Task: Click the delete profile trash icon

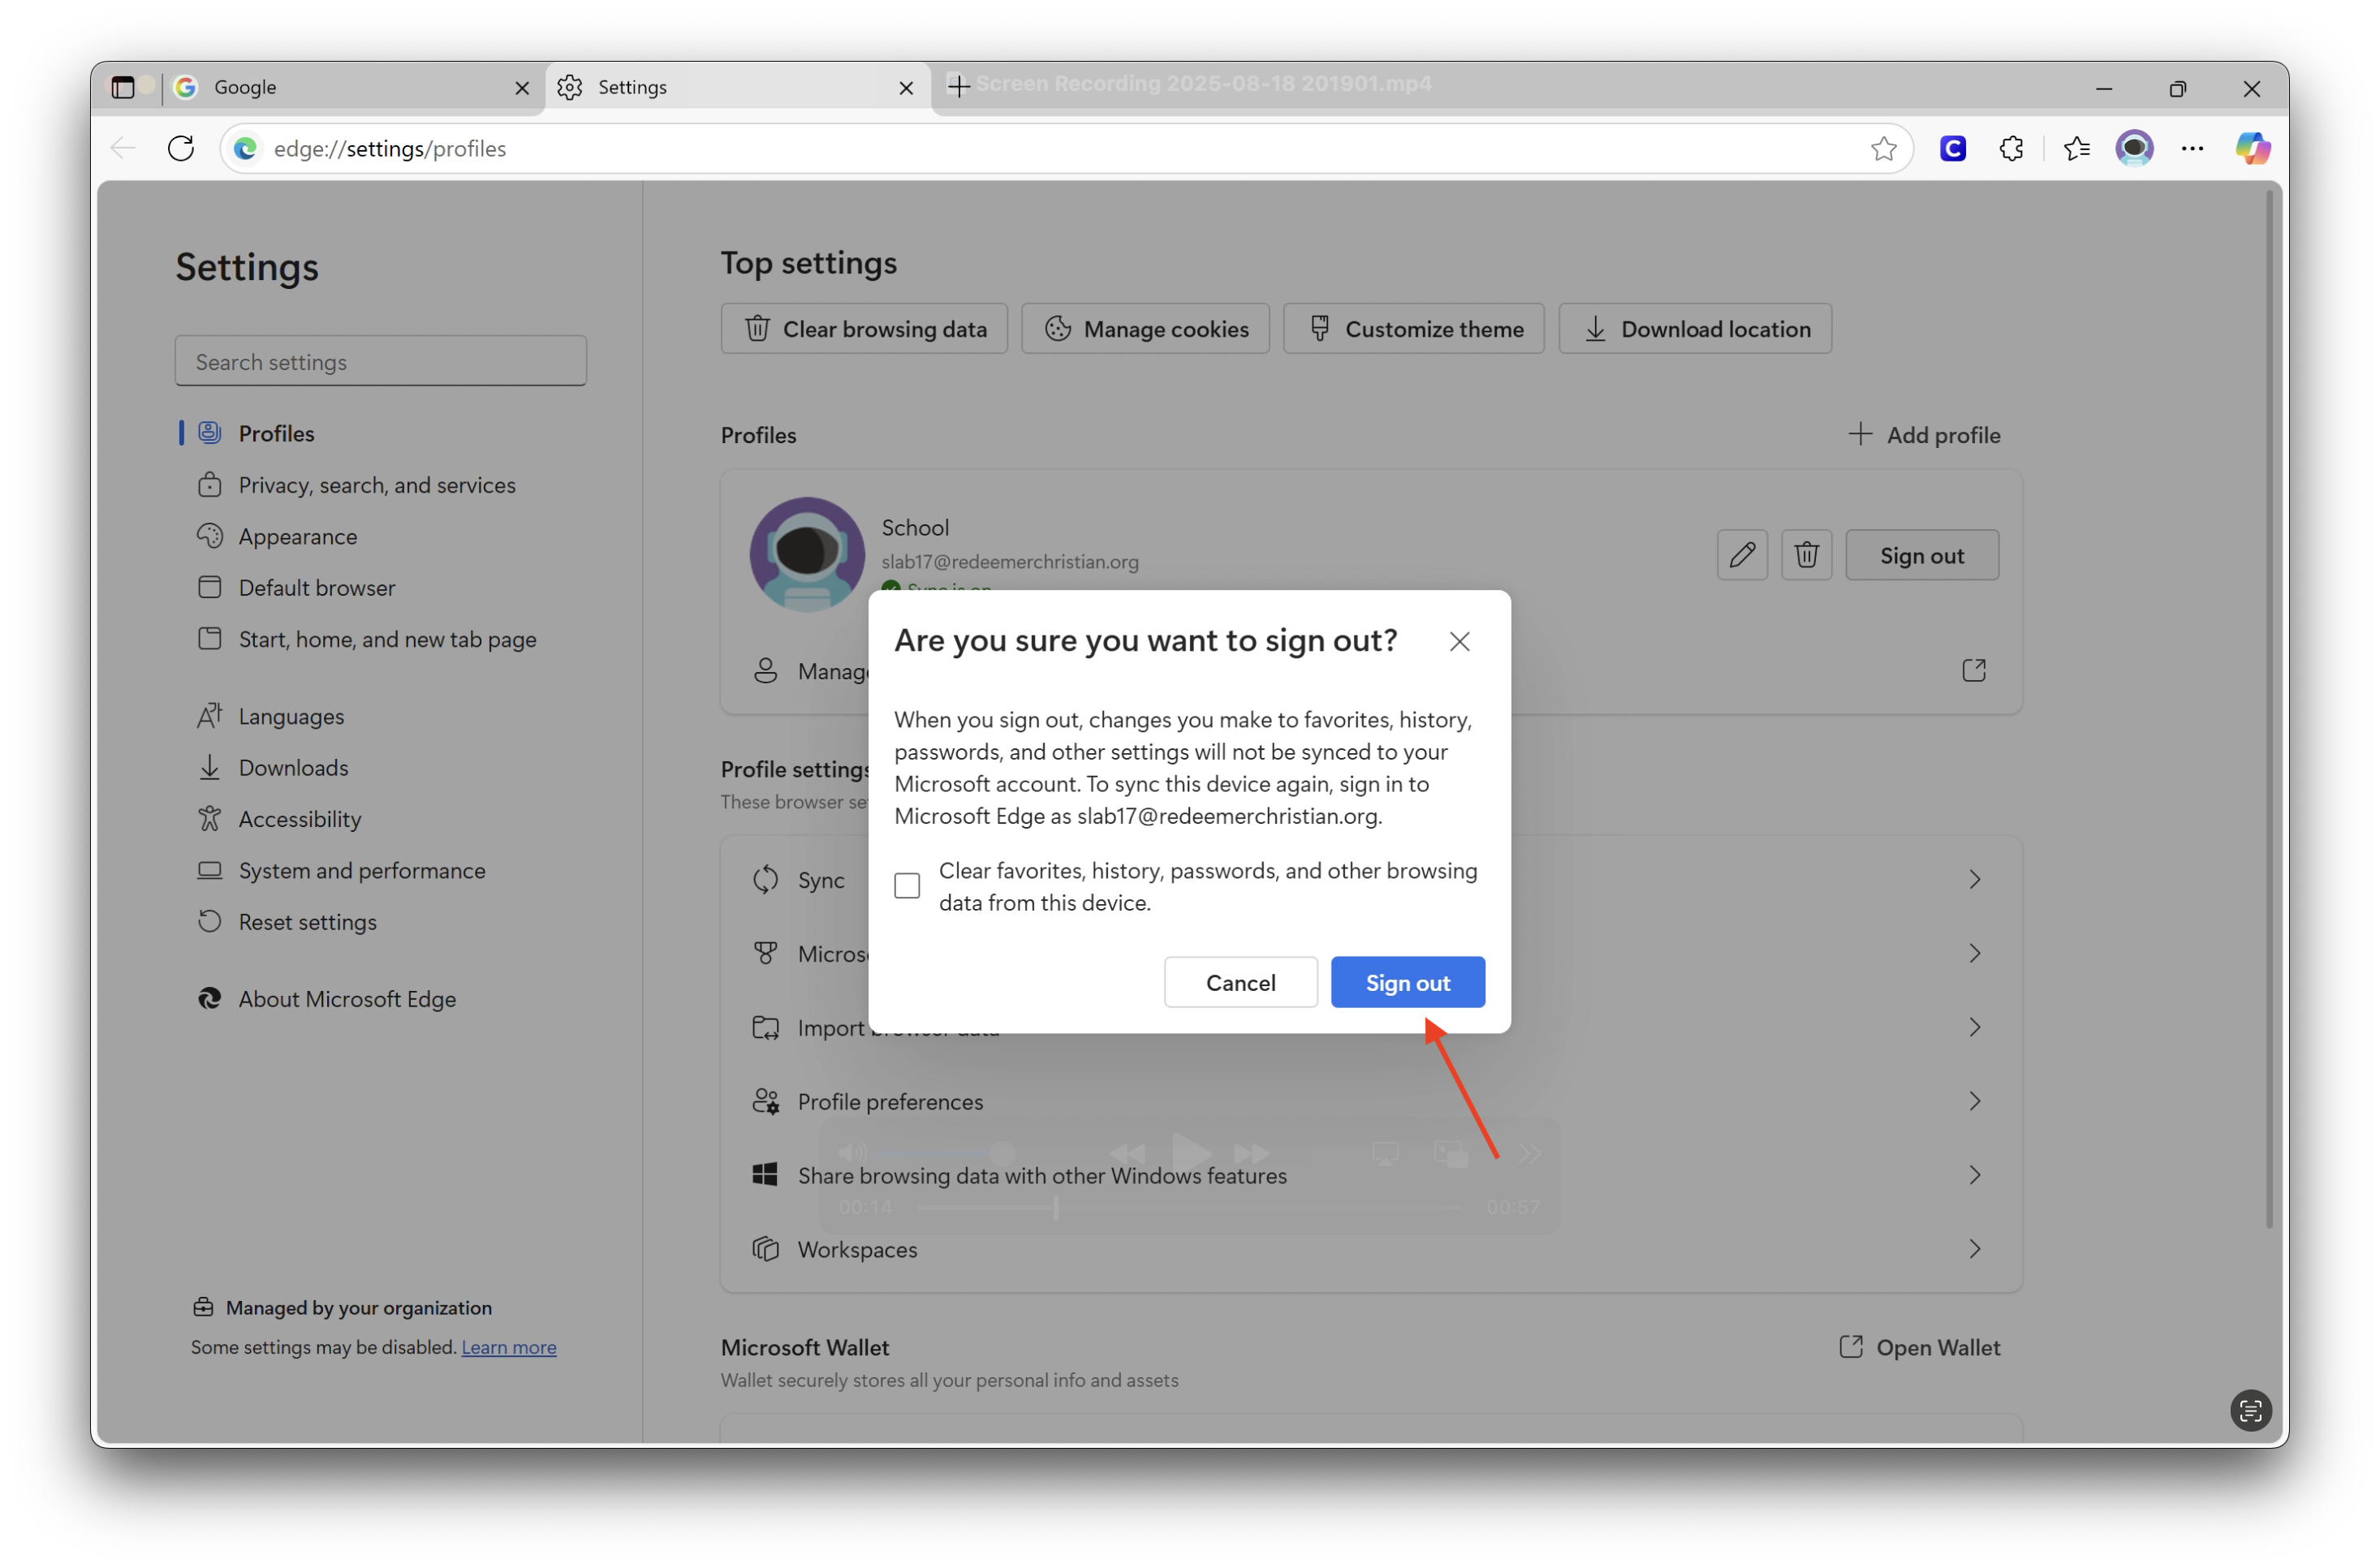Action: pyautogui.click(x=1806, y=555)
